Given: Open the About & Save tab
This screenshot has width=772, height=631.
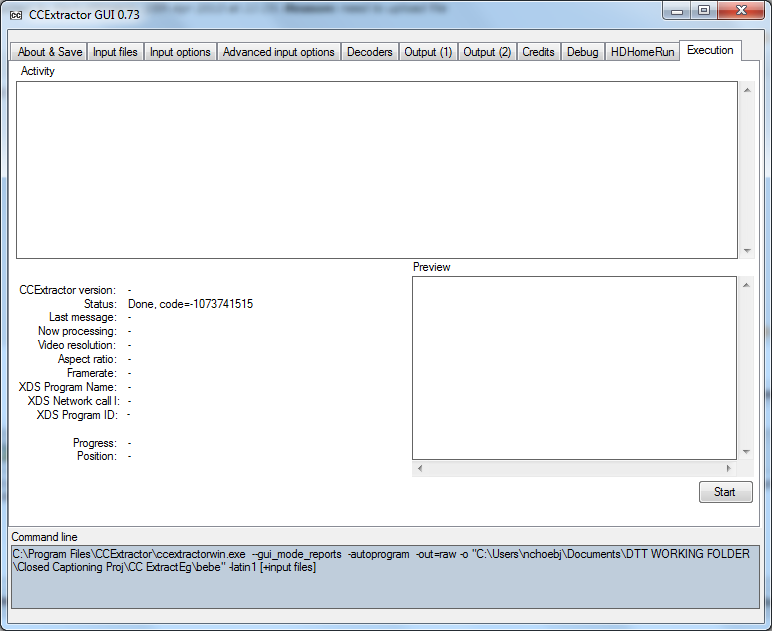Looking at the screenshot, I should click(x=49, y=52).
